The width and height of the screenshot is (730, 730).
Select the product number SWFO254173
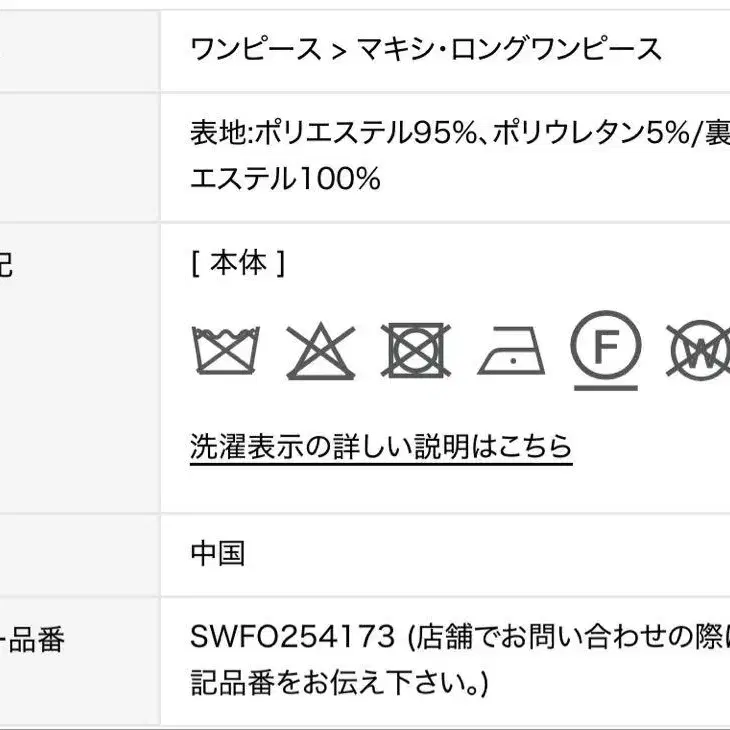tap(294, 637)
